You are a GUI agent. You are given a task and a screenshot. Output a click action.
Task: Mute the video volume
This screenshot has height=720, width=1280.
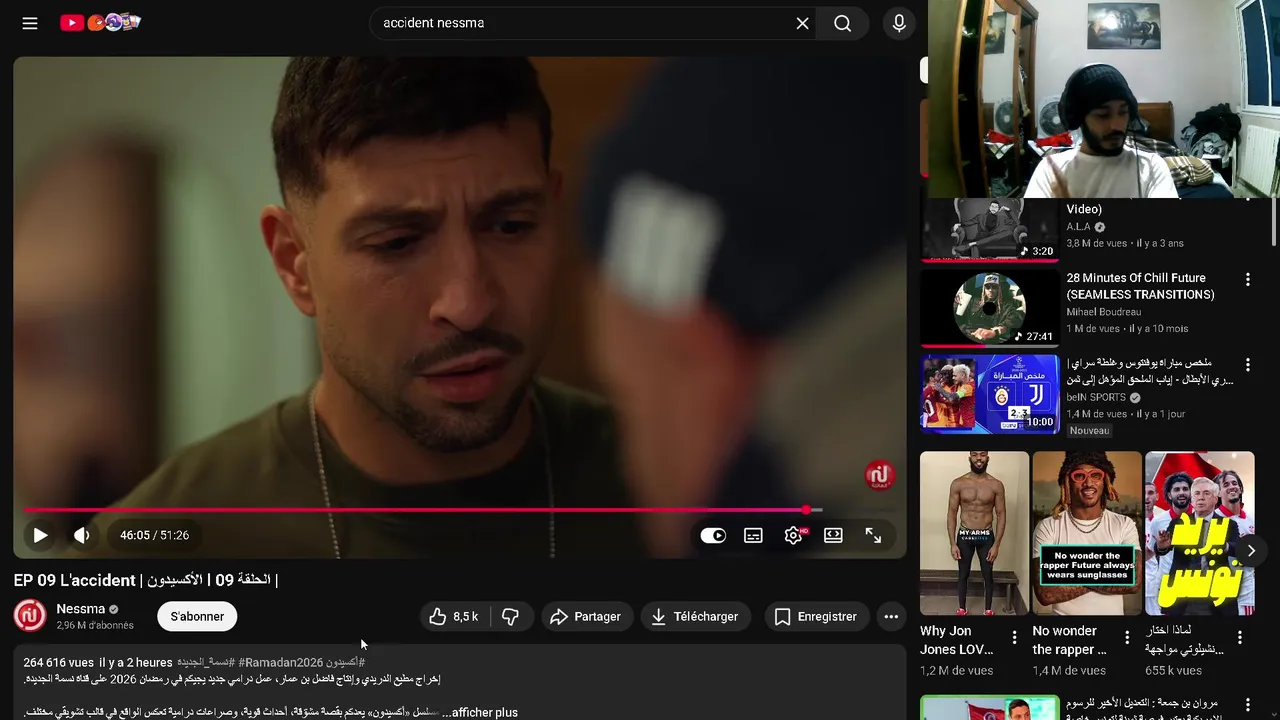(x=82, y=535)
